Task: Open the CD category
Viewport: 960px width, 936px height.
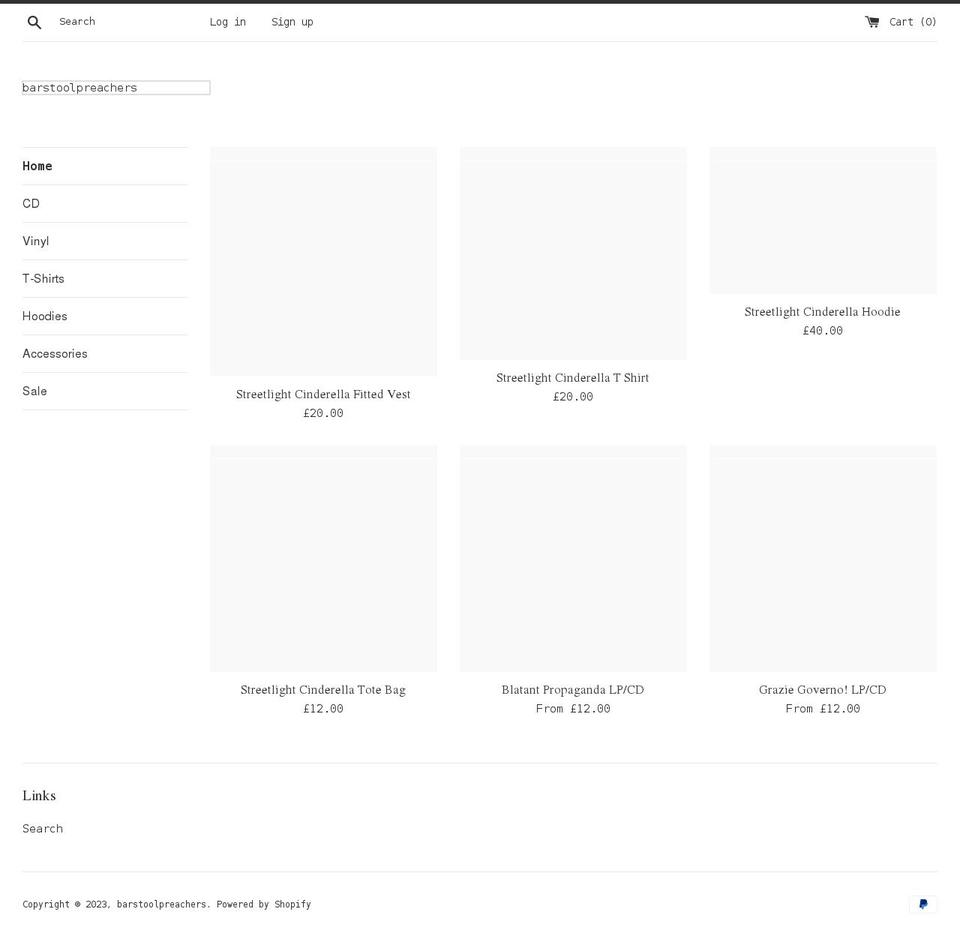Action: [x=31, y=203]
